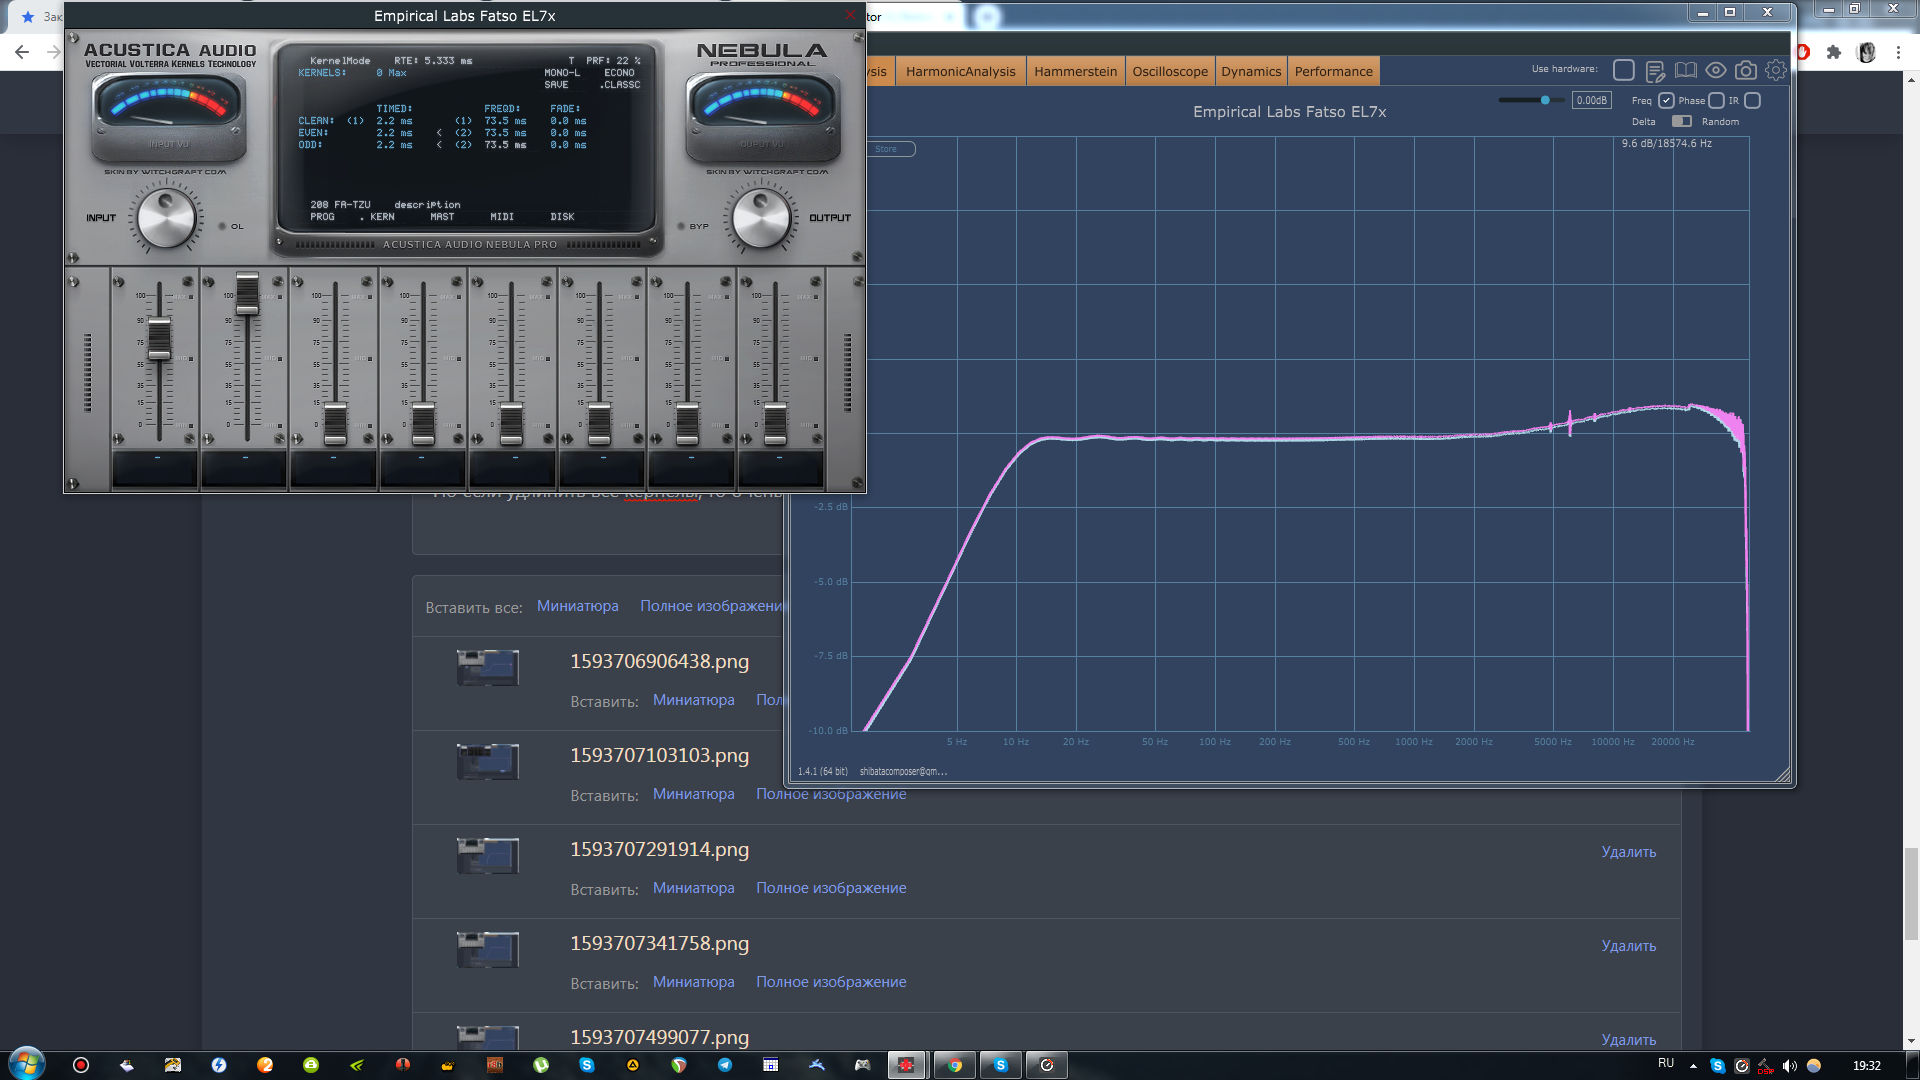
Task: Open DISK page on Nebula display
Action: 562,217
